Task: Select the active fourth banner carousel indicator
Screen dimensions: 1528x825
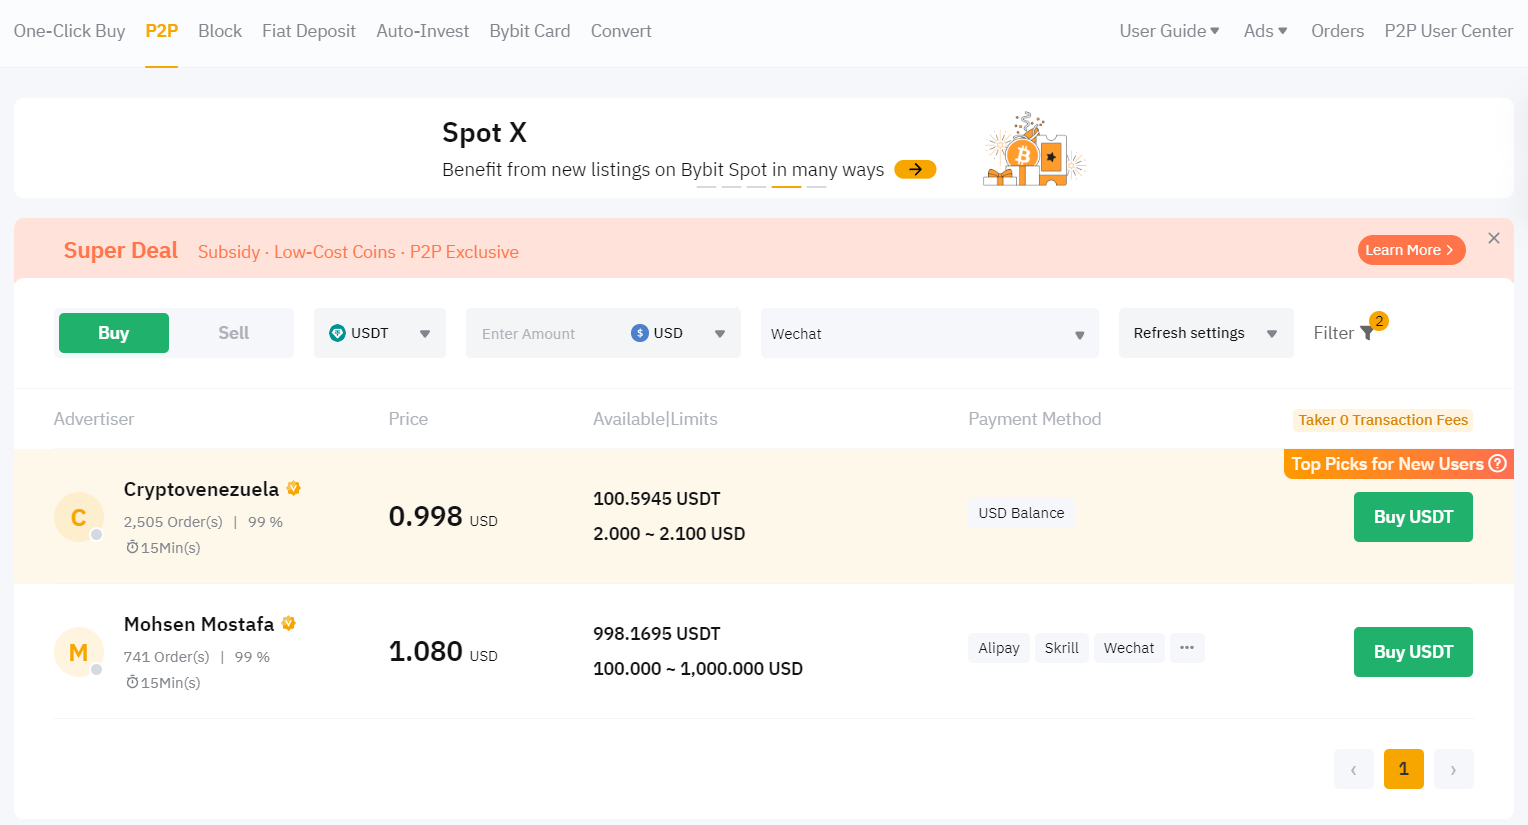Action: pyautogui.click(x=787, y=186)
